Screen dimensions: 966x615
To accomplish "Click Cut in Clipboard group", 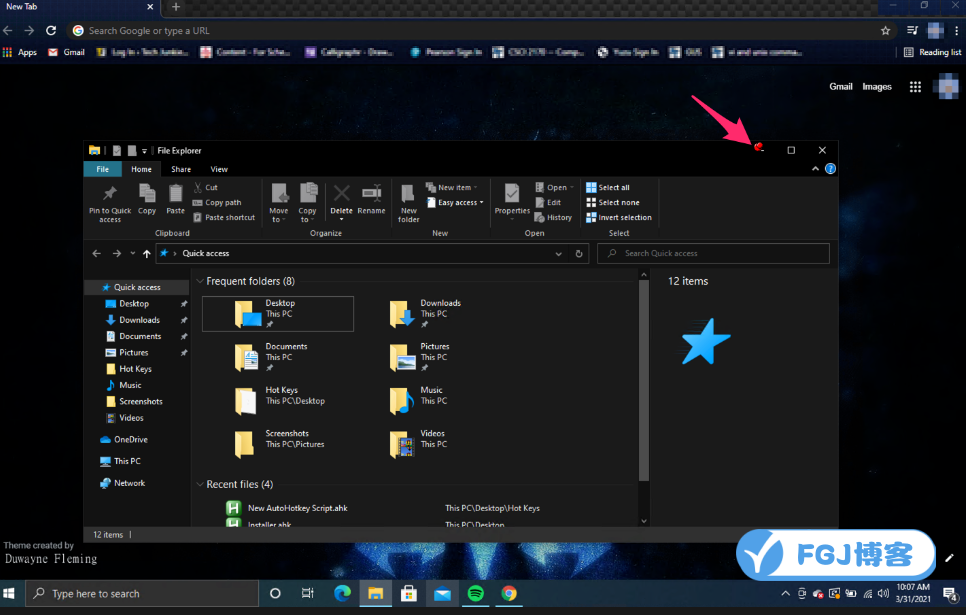I will pyautogui.click(x=206, y=187).
